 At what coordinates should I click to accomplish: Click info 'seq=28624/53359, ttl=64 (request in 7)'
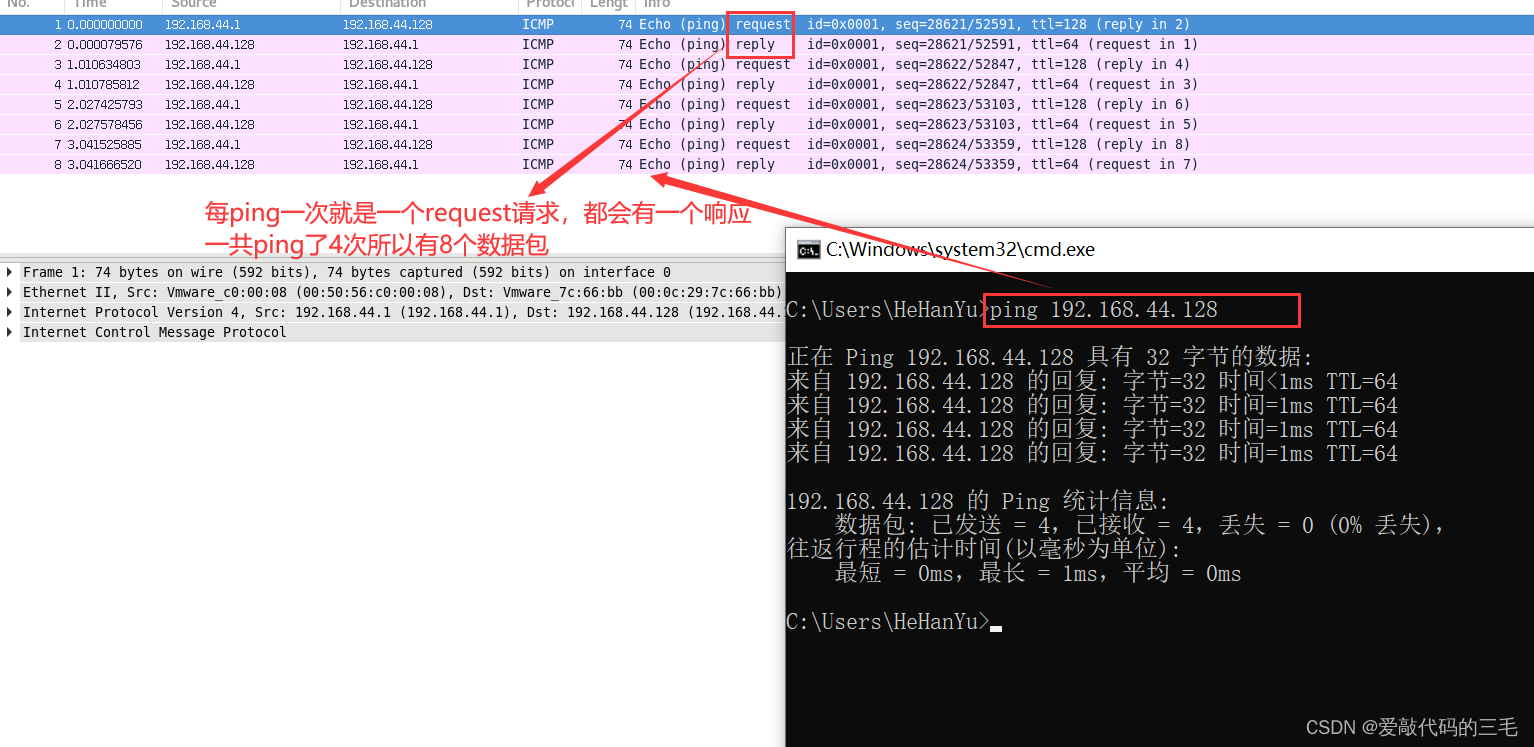point(1047,164)
